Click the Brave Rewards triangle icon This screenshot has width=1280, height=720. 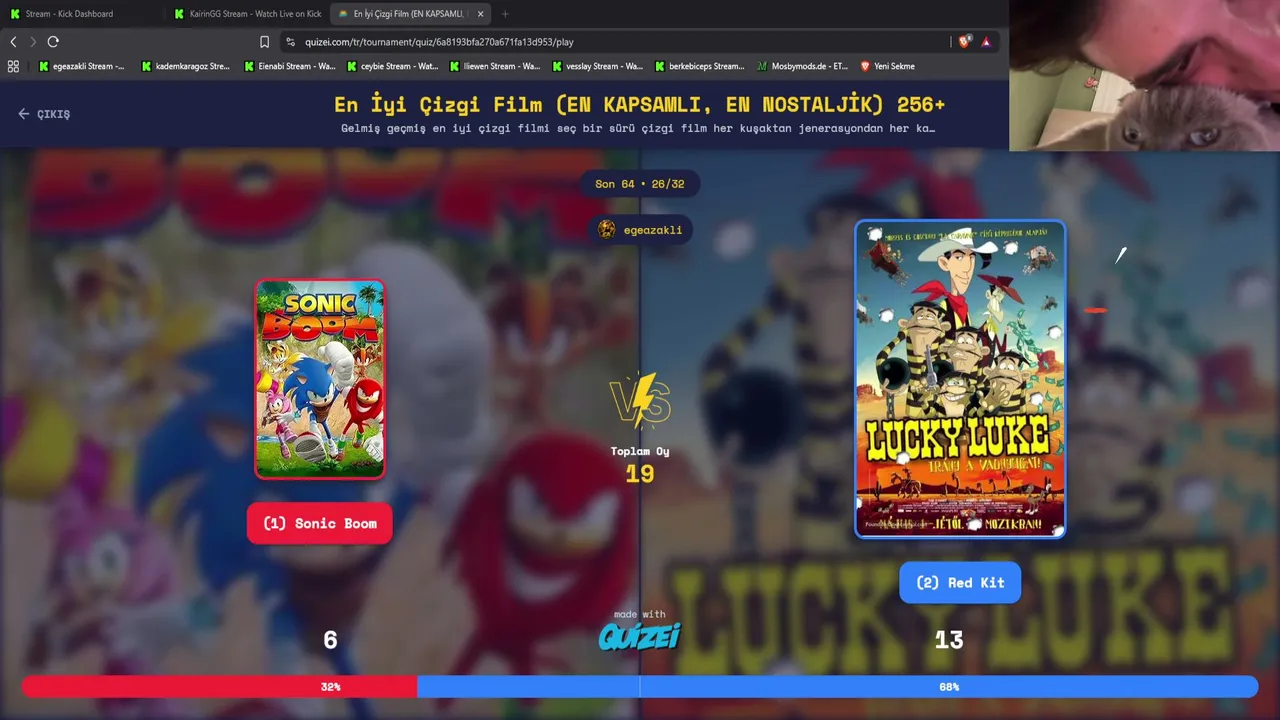[986, 42]
